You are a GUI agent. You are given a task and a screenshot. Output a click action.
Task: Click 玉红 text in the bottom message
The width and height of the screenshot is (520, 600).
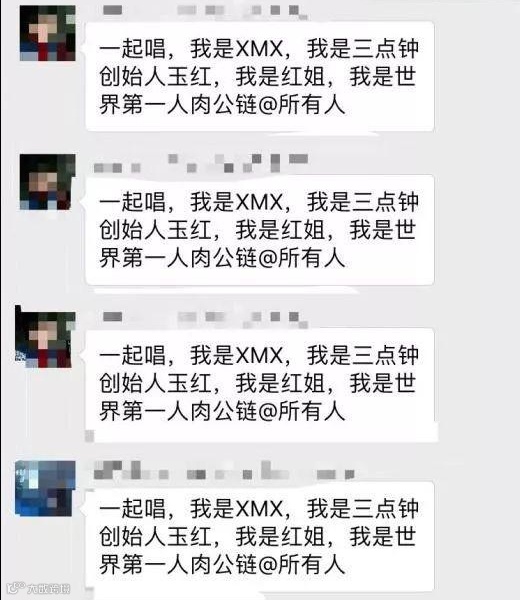tap(189, 536)
